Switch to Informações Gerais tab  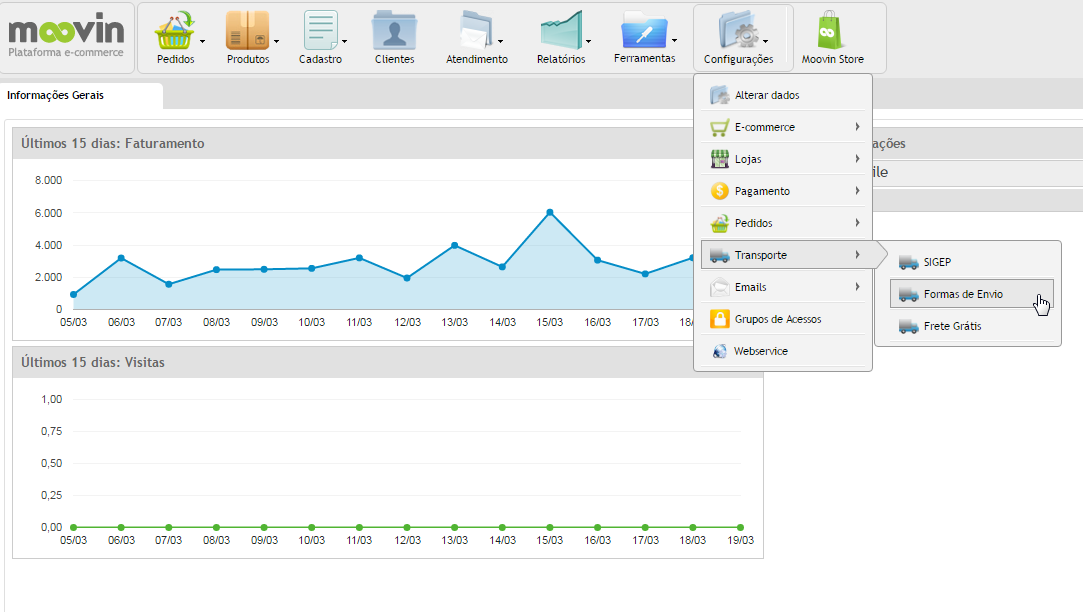click(55, 96)
